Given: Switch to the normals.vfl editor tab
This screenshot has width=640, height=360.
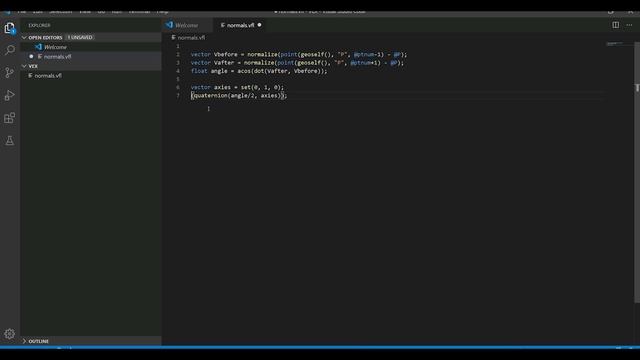Looking at the screenshot, I should coord(240,25).
